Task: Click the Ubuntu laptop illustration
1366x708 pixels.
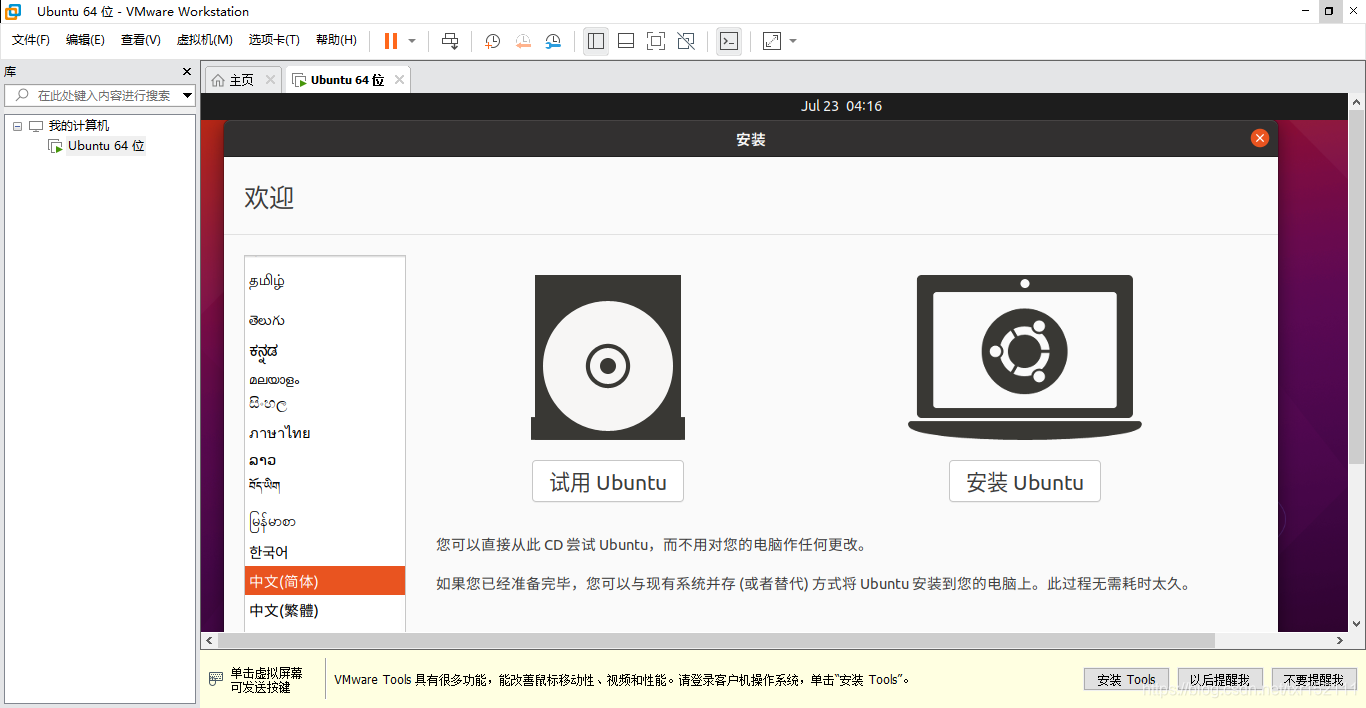Action: (x=1025, y=356)
